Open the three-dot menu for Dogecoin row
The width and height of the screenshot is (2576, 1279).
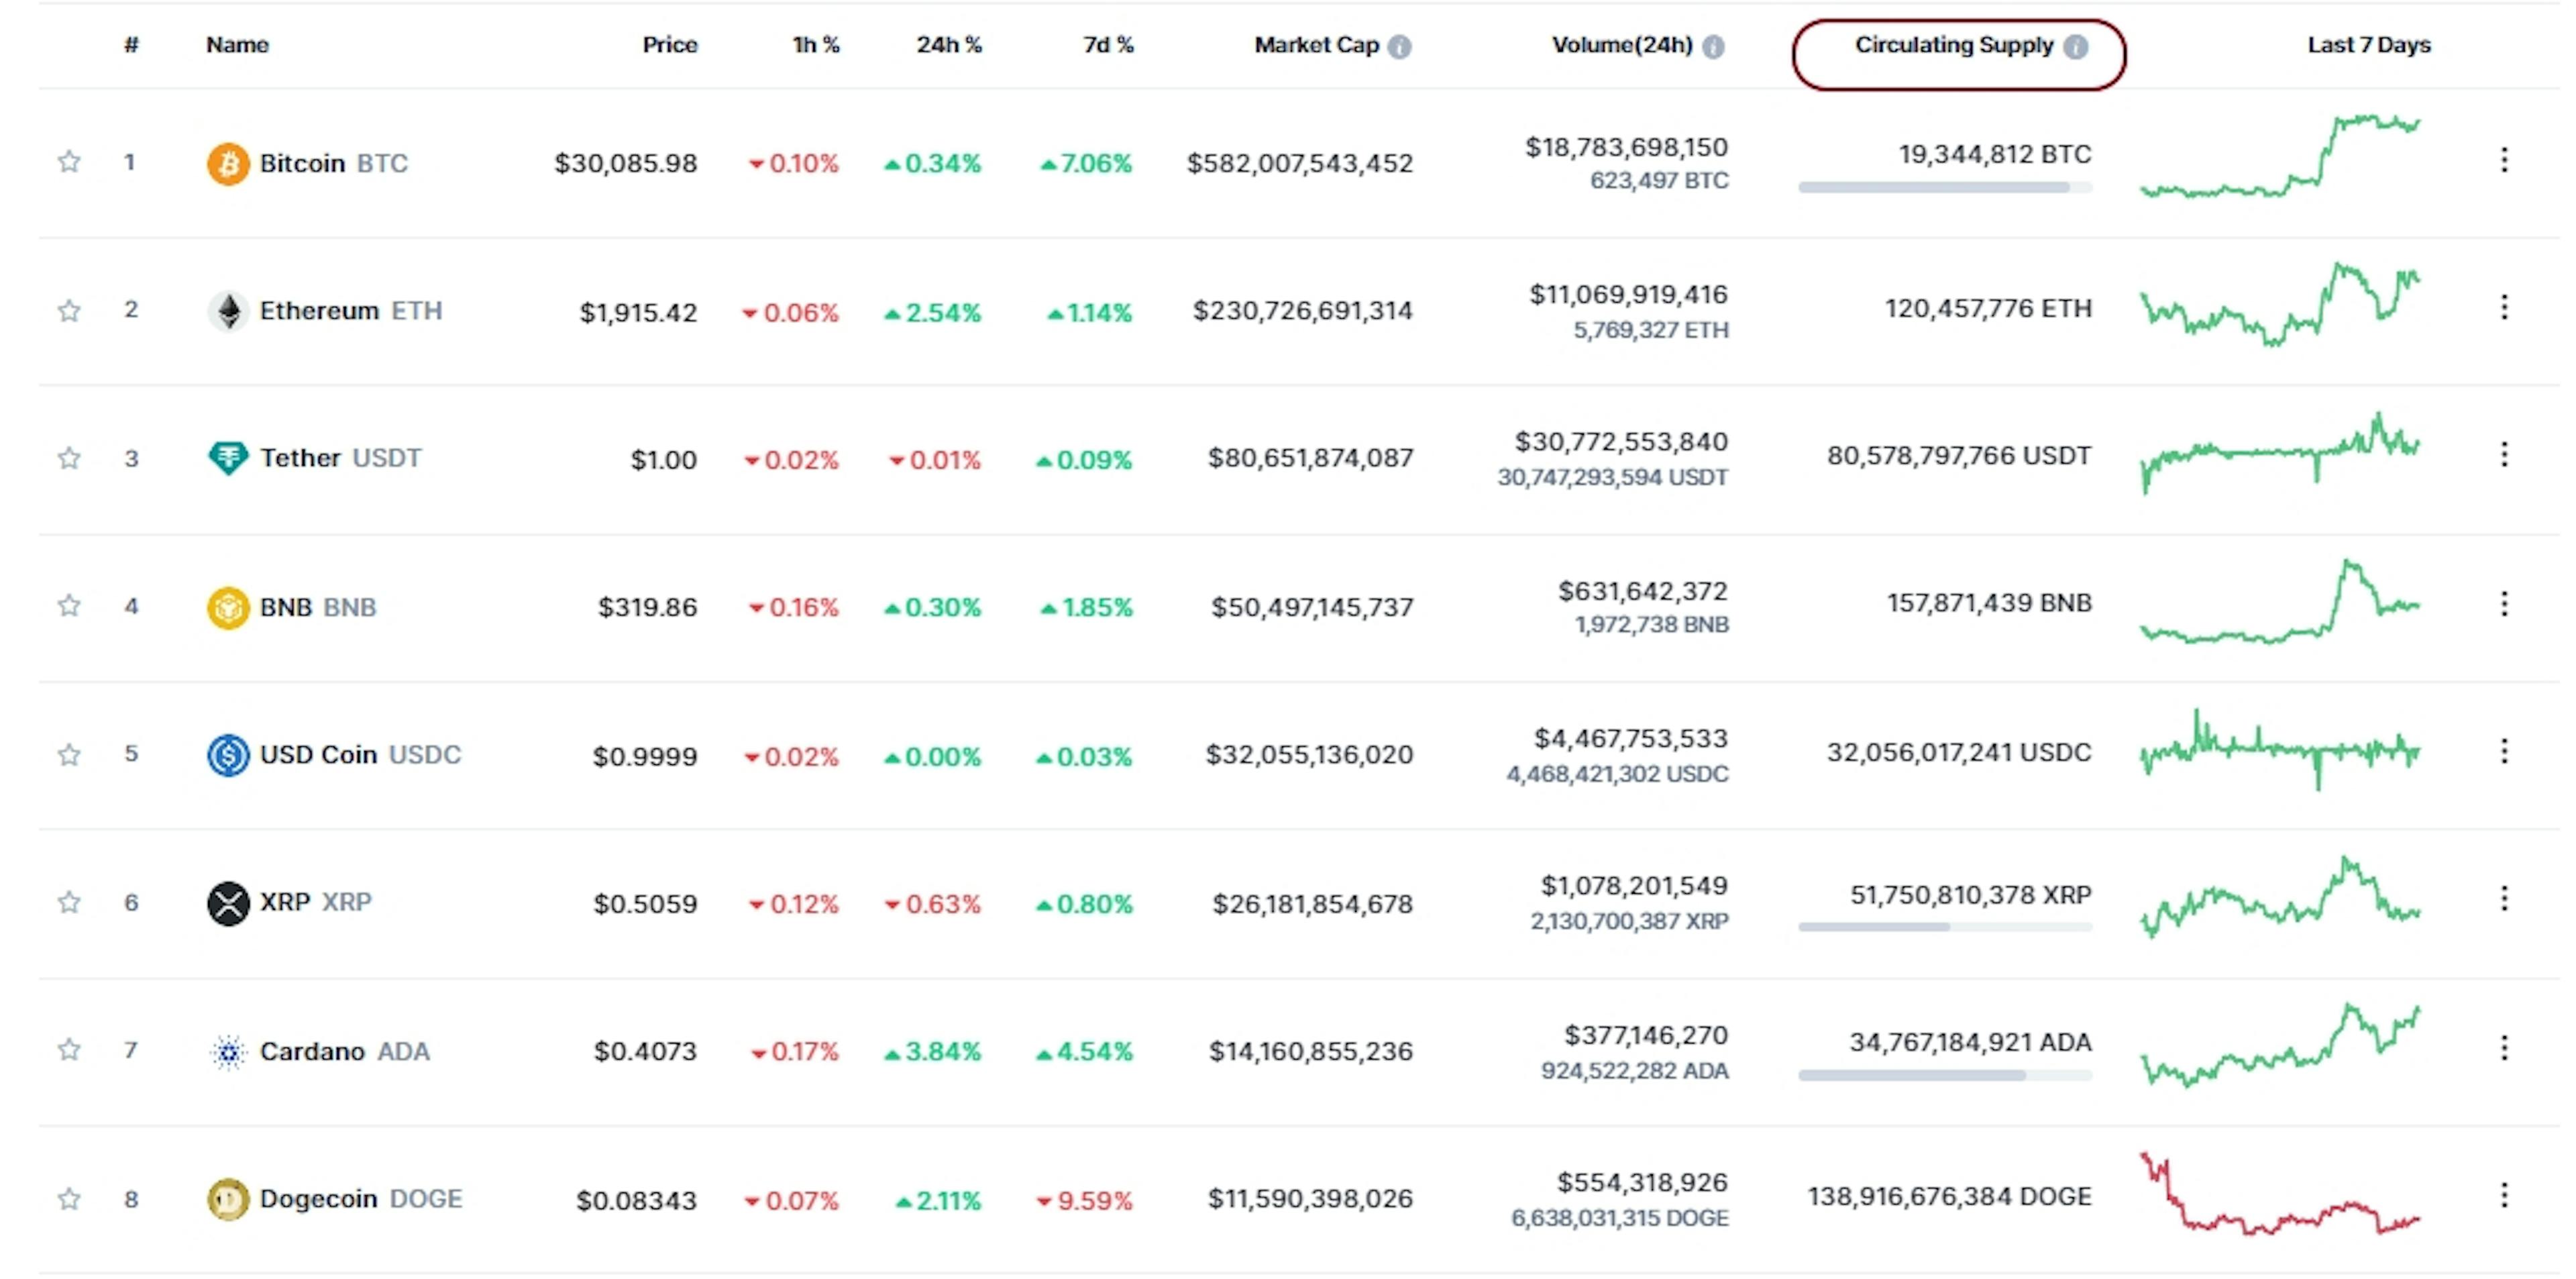coord(2504,1194)
